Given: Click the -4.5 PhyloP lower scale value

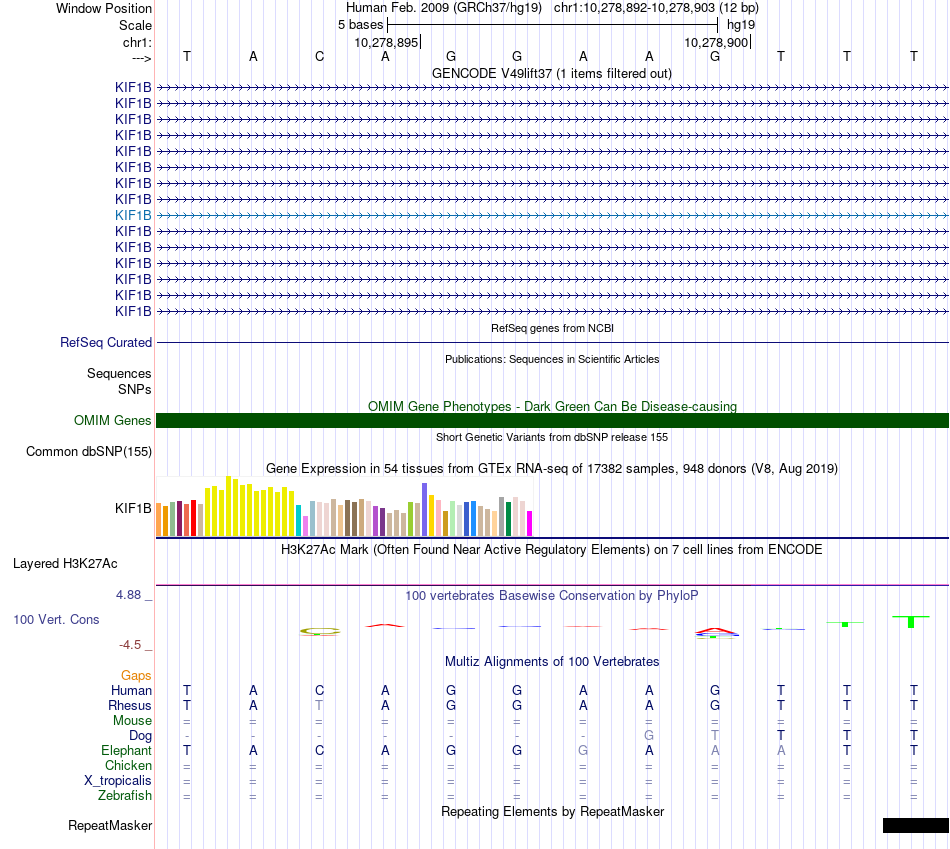Looking at the screenshot, I should (130, 645).
